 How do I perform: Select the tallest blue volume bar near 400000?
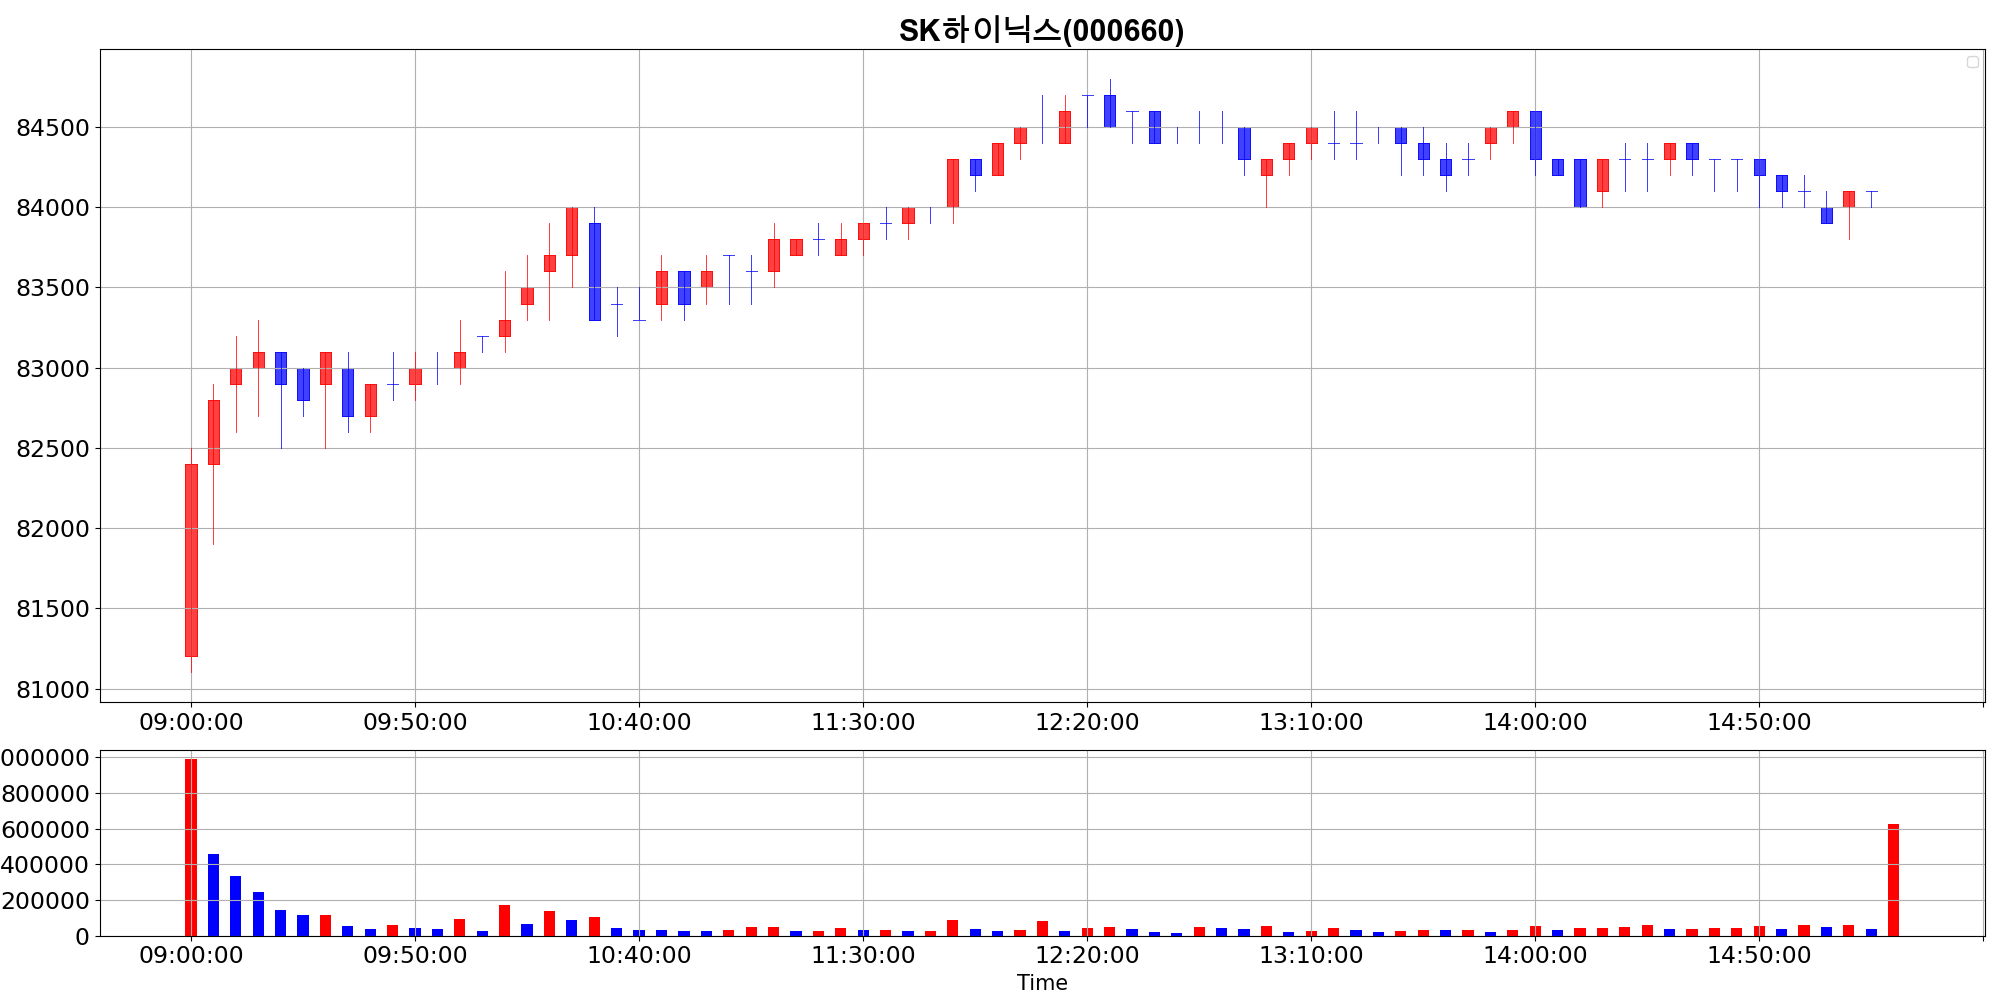tap(213, 895)
